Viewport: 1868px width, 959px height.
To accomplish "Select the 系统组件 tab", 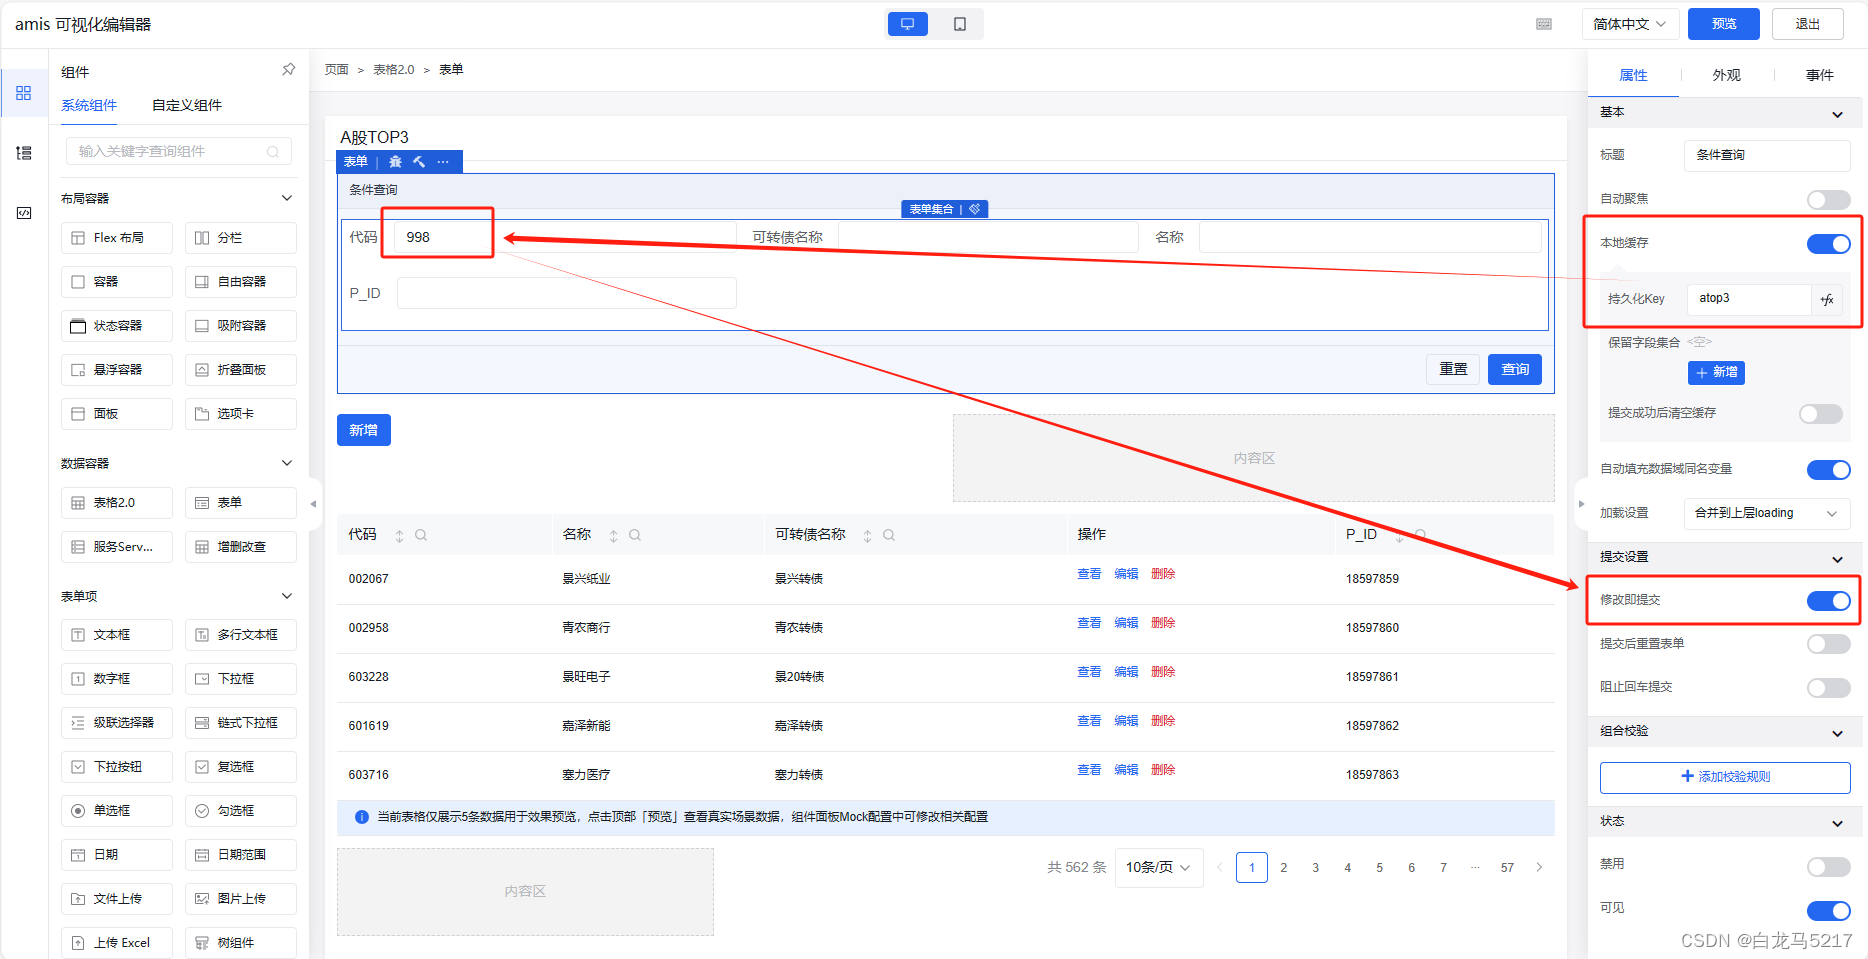I will point(89,105).
